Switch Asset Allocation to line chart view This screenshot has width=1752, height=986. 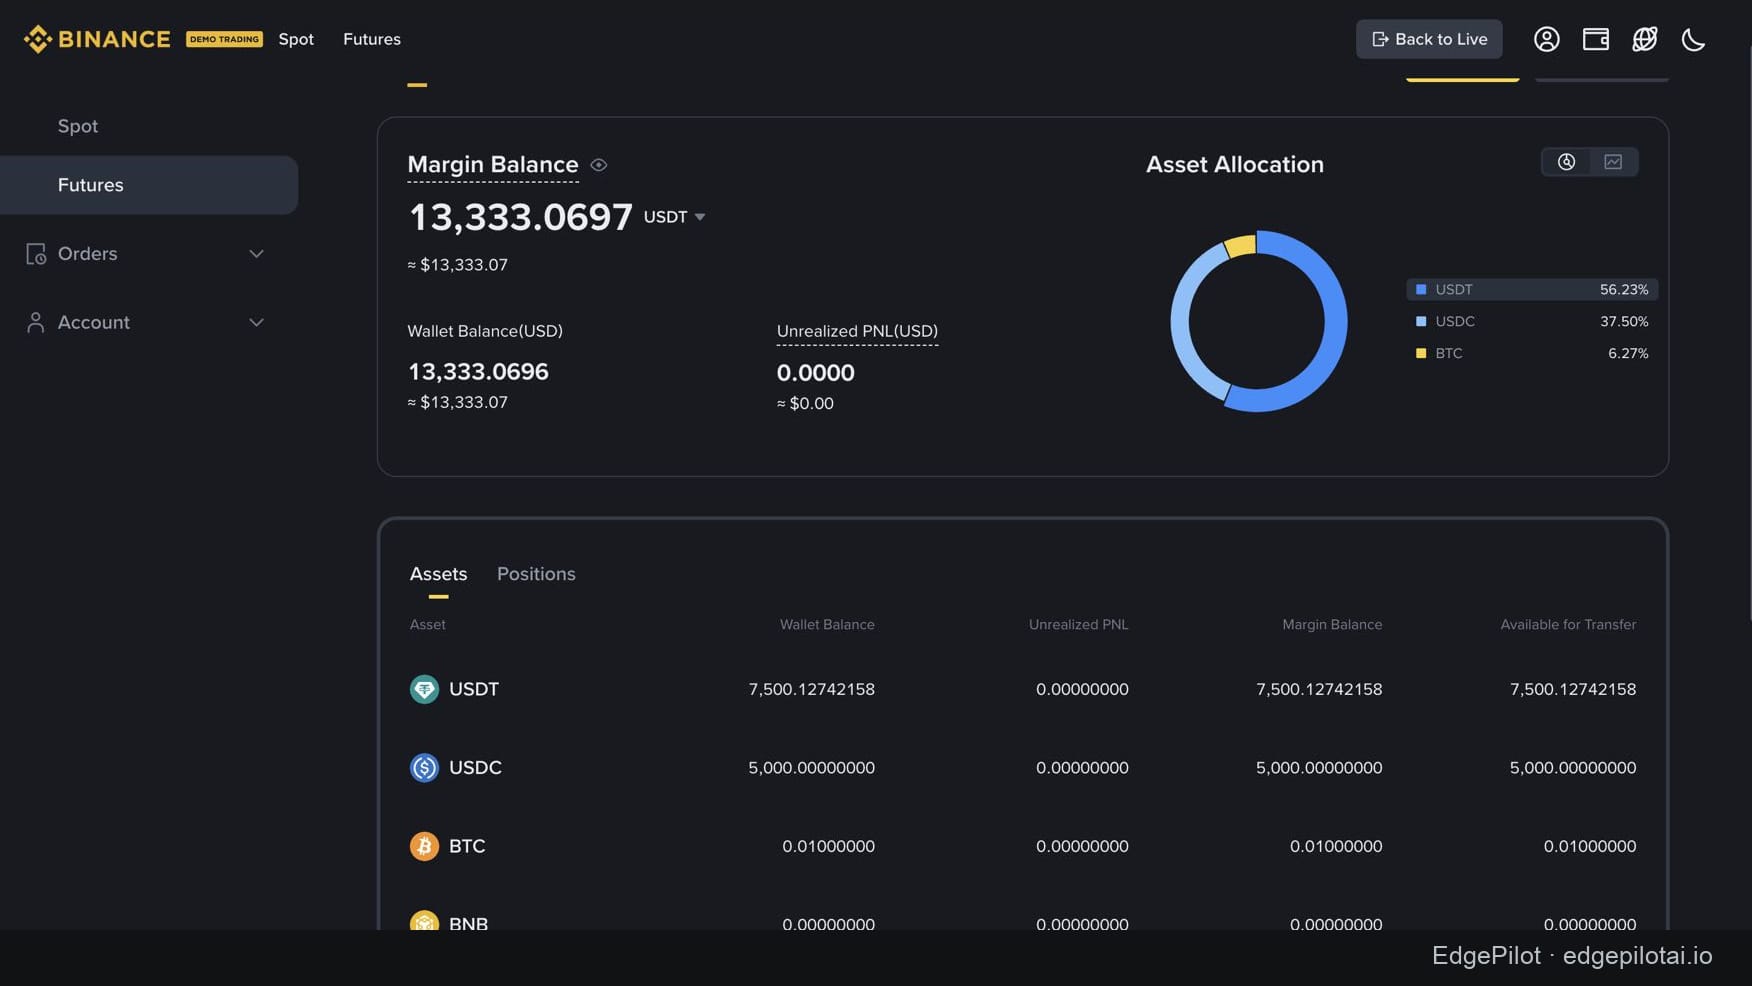coord(1613,162)
